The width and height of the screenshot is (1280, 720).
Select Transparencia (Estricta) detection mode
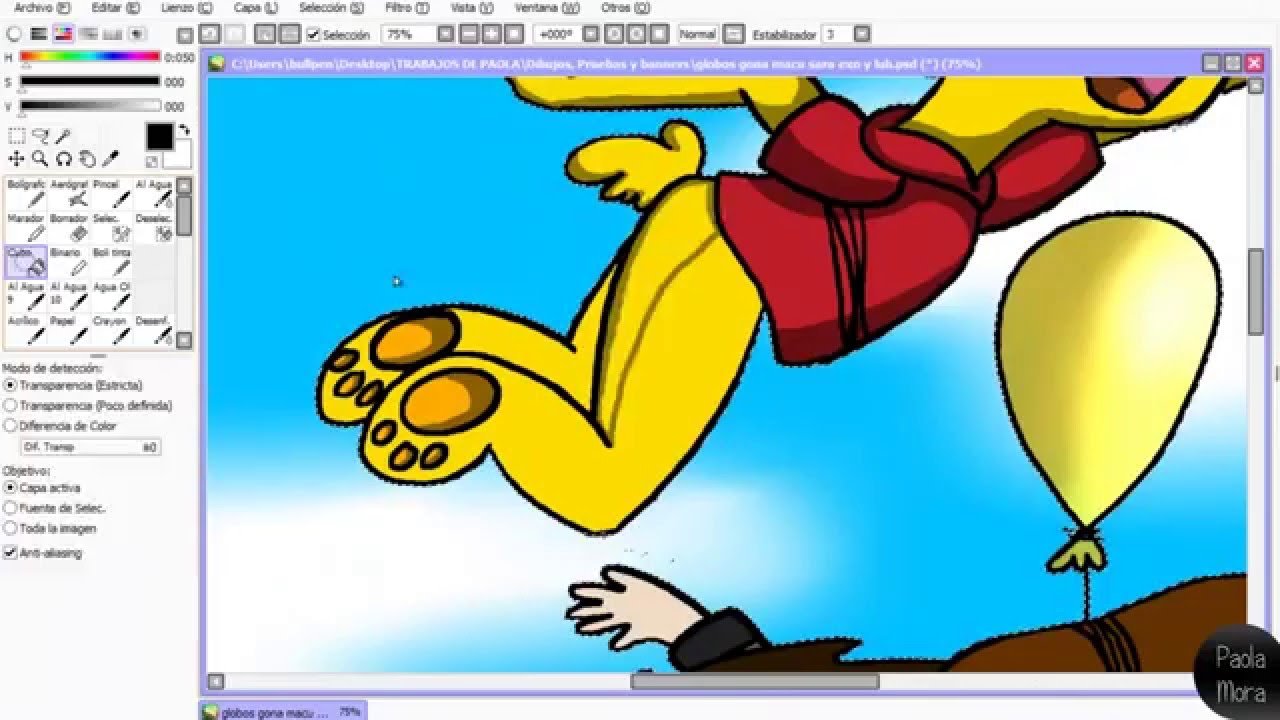[74, 385]
